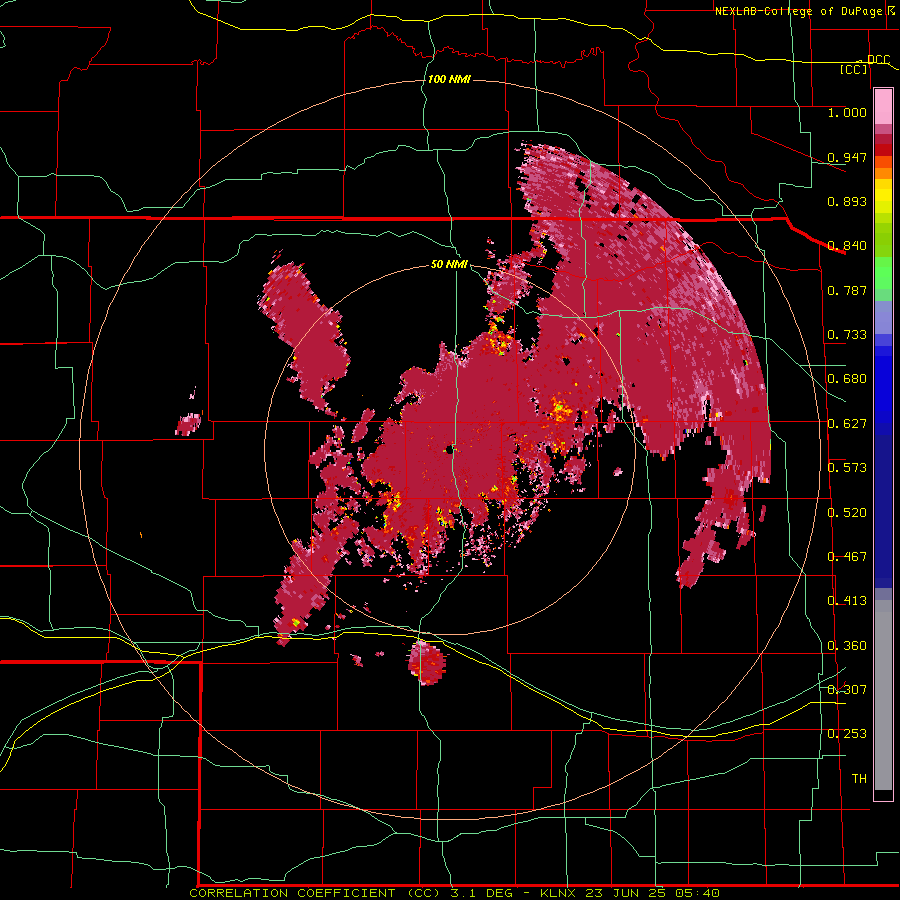Click CORRELATION COEFFICIENT (CC) in the footer

coord(316,893)
